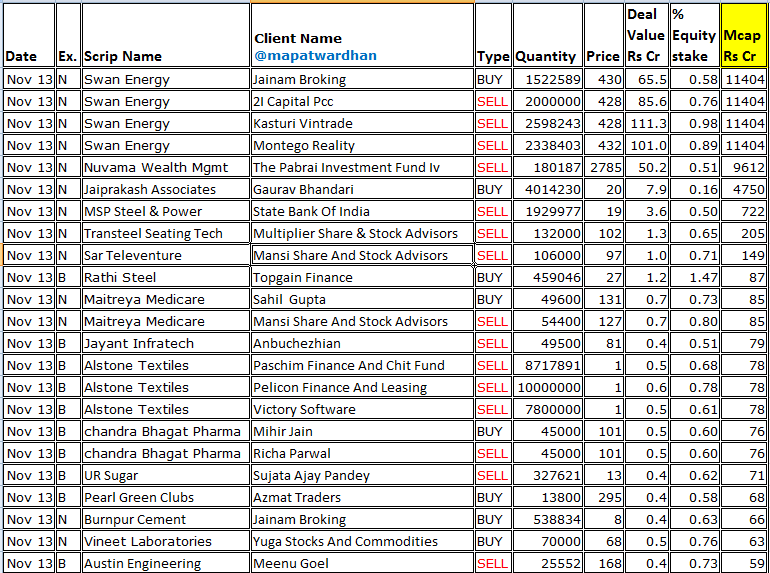The image size is (770, 573).
Task: Select the 'Price' header cell
Action: 603,35
